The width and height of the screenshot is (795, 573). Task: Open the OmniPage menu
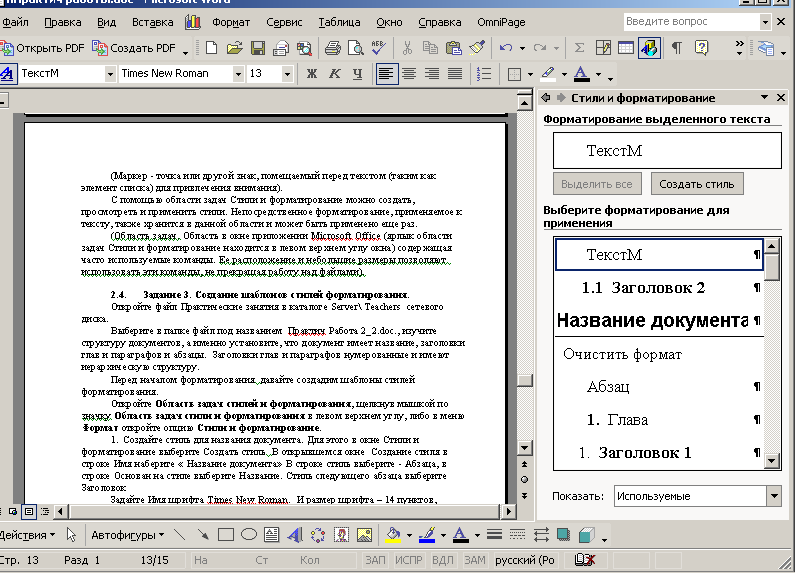[501, 22]
